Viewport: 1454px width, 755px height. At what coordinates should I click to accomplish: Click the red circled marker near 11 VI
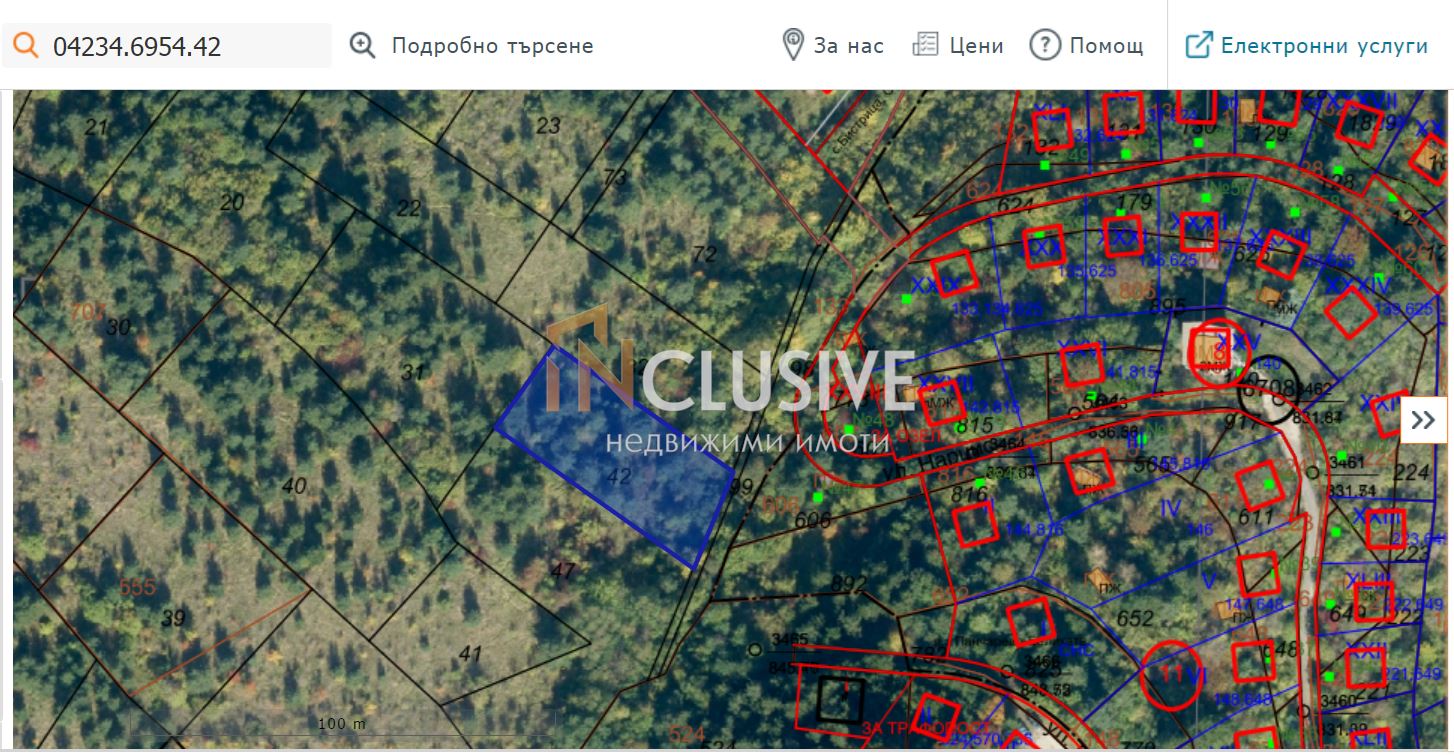pyautogui.click(x=1174, y=674)
